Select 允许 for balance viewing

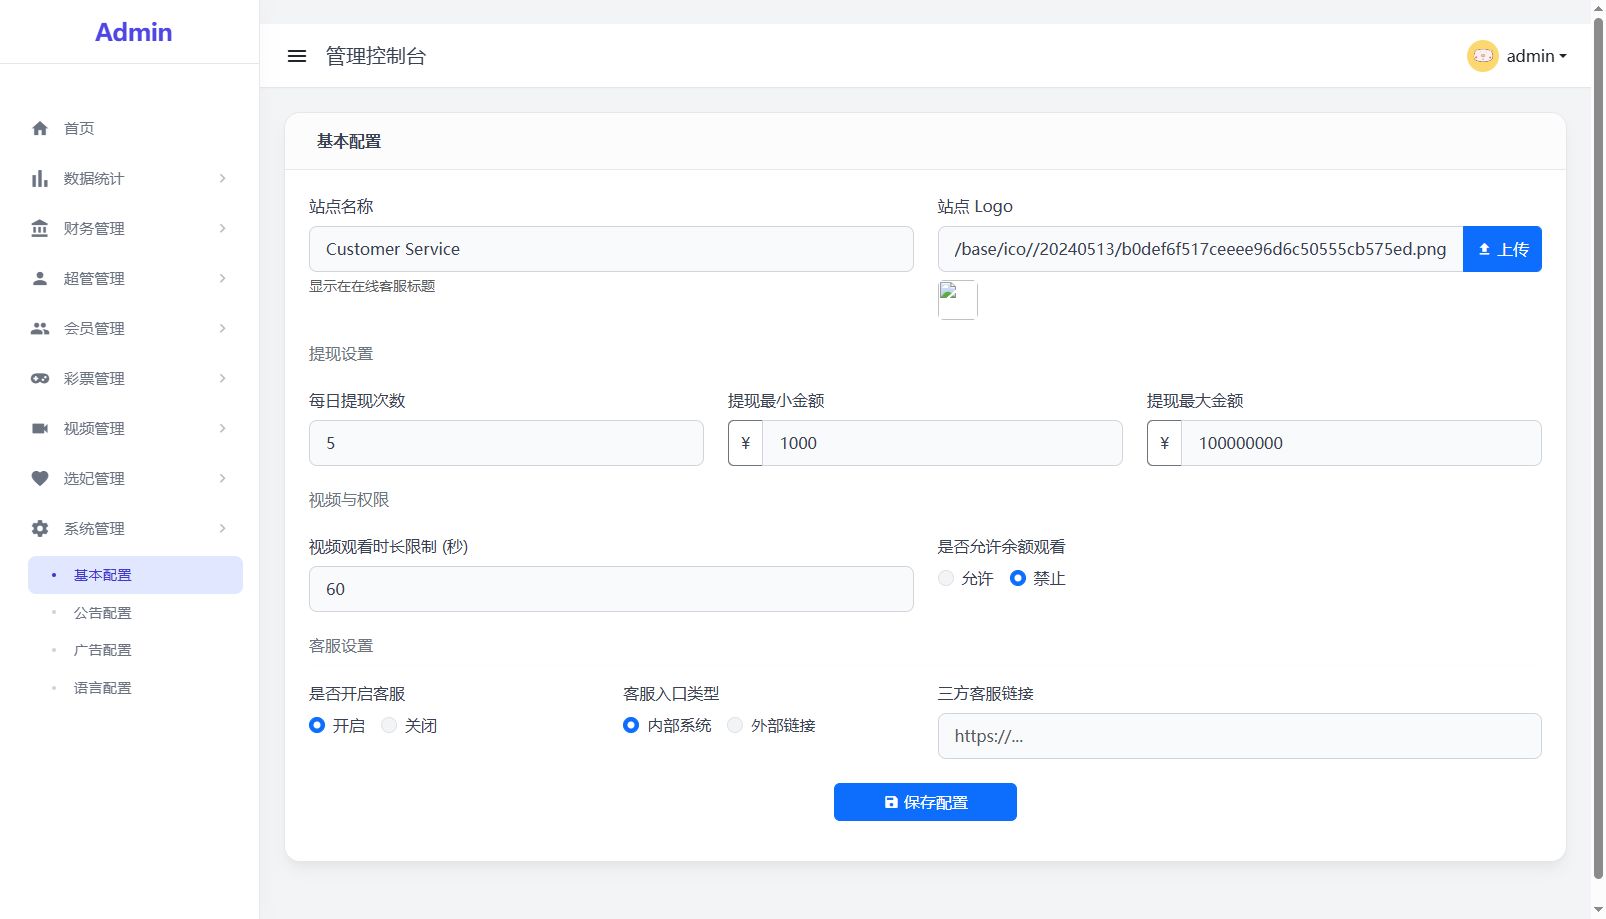[x=946, y=578]
